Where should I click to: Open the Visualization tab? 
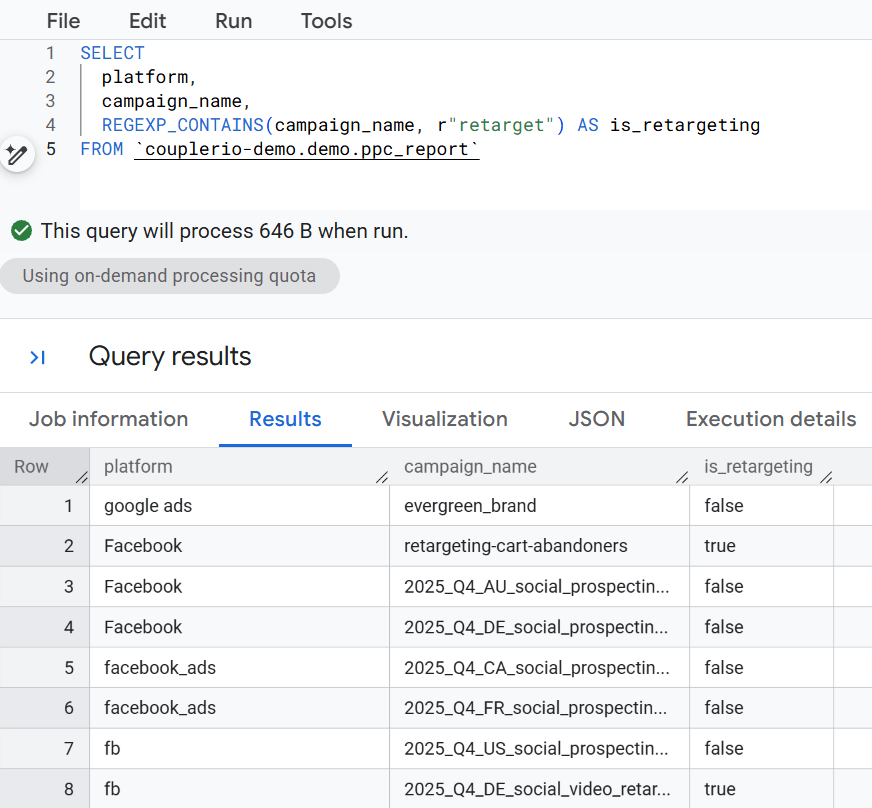tap(445, 419)
